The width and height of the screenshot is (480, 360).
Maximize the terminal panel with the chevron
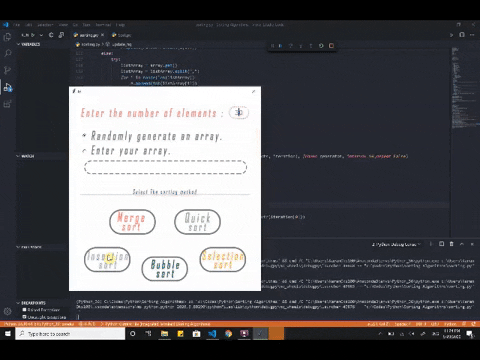pos(462,244)
